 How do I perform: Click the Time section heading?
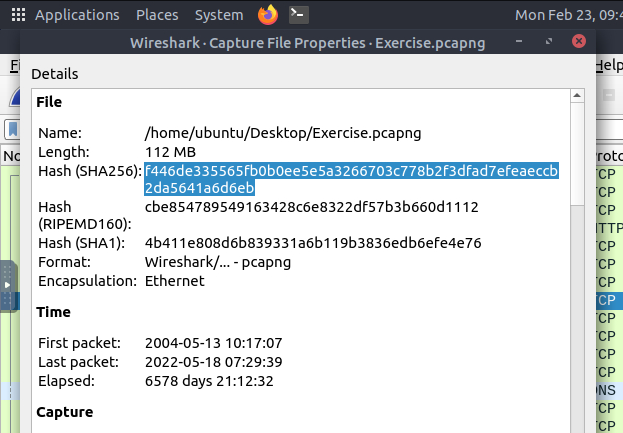point(53,312)
